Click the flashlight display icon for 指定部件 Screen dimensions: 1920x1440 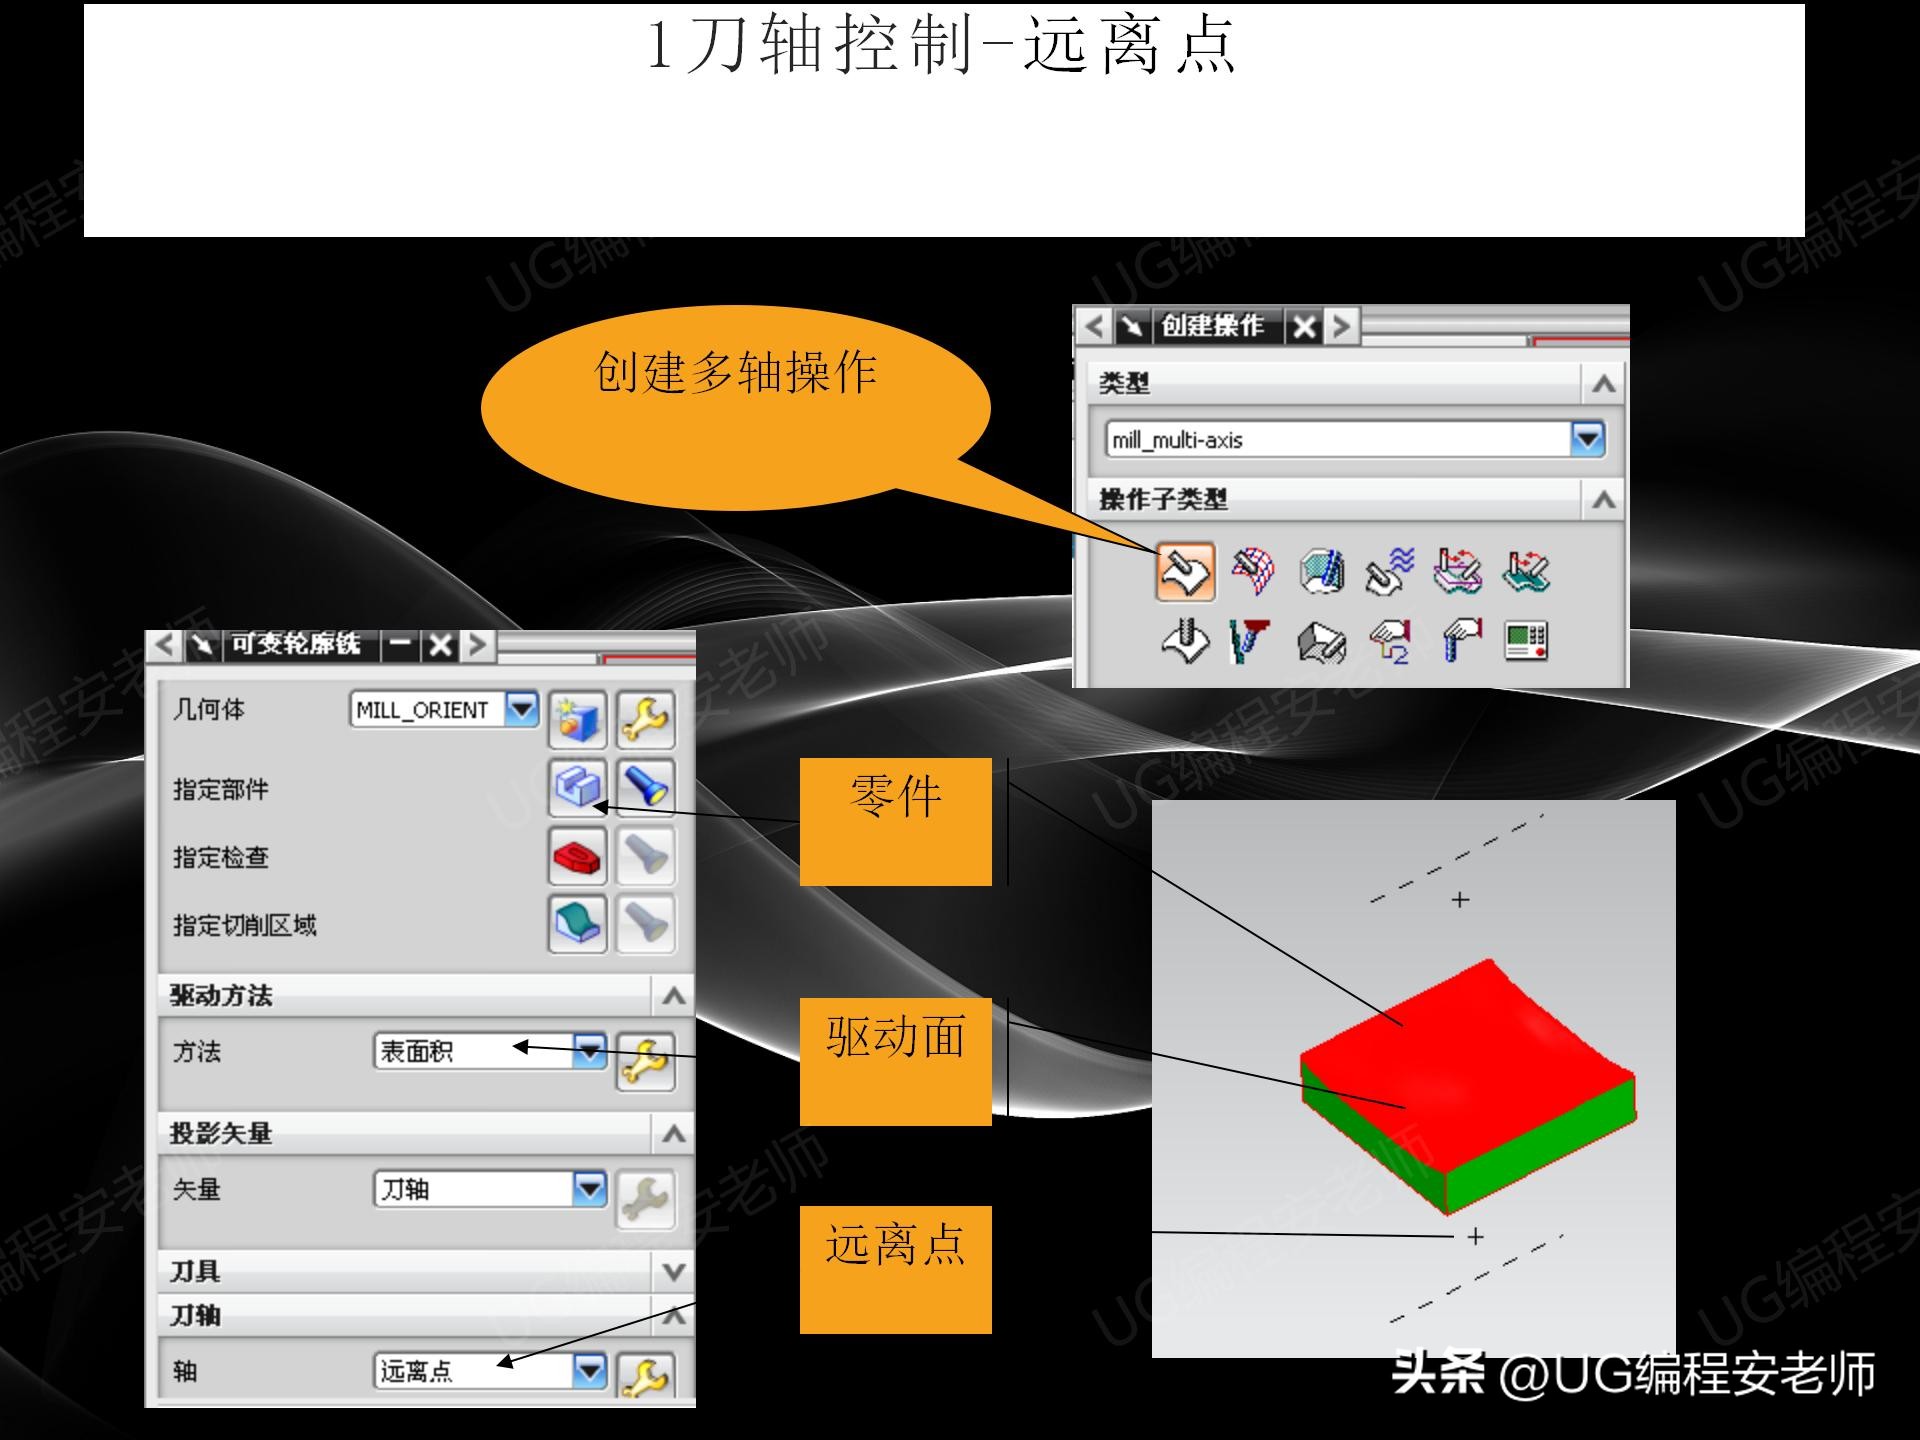[647, 787]
